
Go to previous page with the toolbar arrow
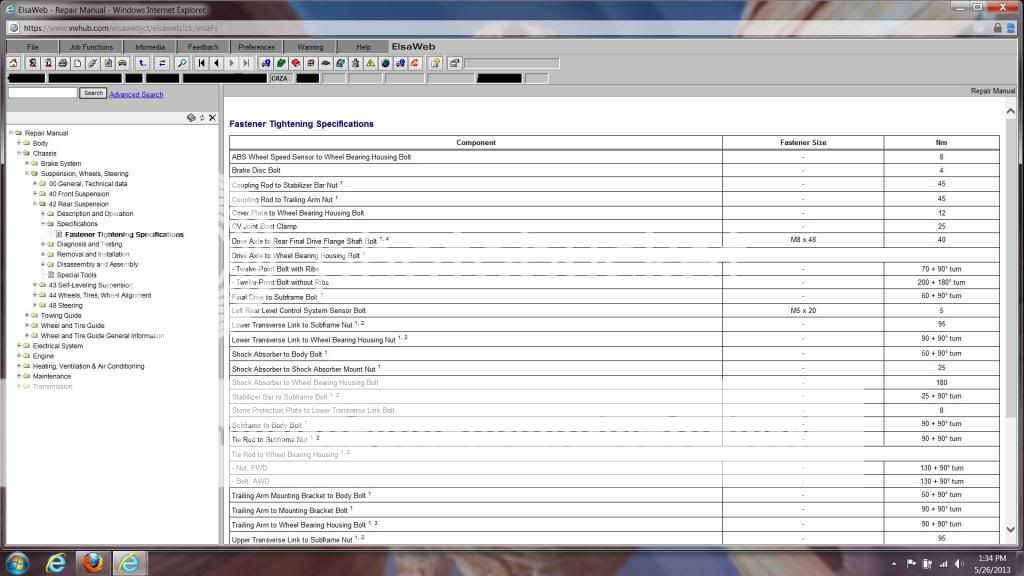216,63
